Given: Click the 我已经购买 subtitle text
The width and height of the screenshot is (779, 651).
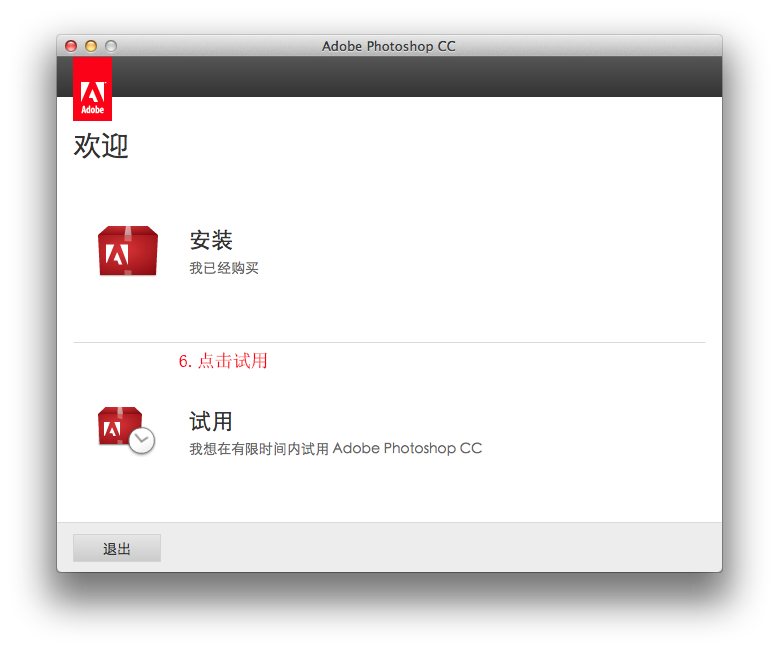Looking at the screenshot, I should (x=224, y=268).
